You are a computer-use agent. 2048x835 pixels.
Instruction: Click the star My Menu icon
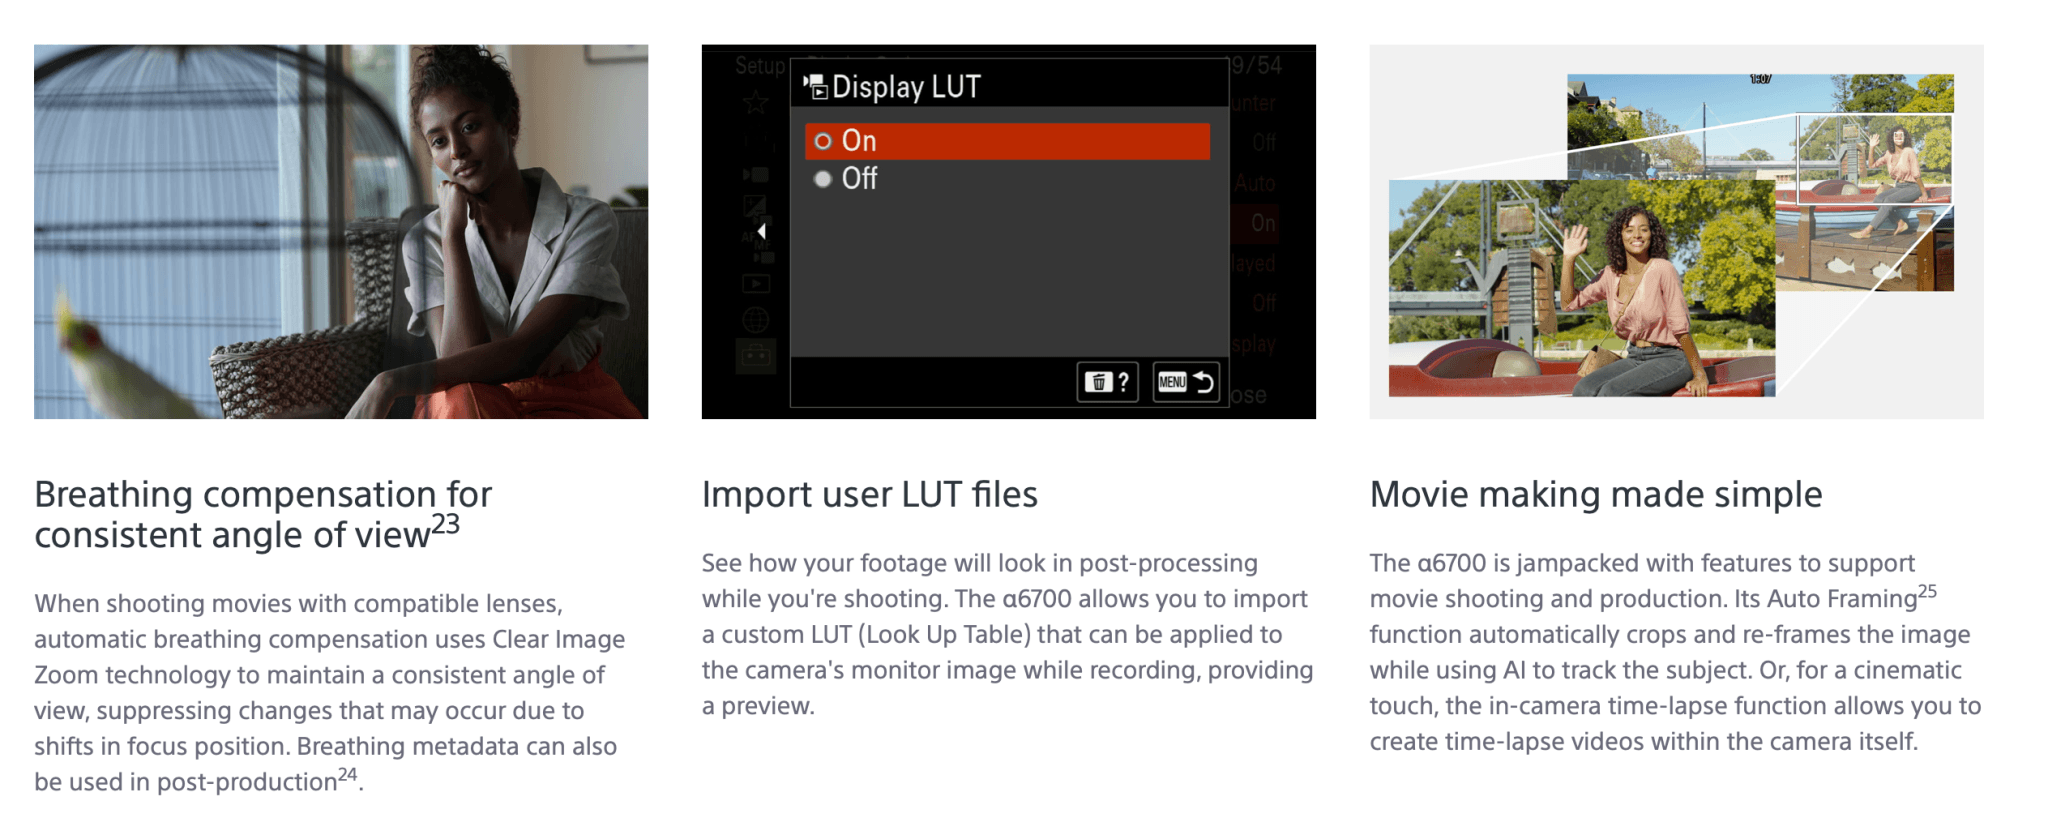(x=755, y=102)
